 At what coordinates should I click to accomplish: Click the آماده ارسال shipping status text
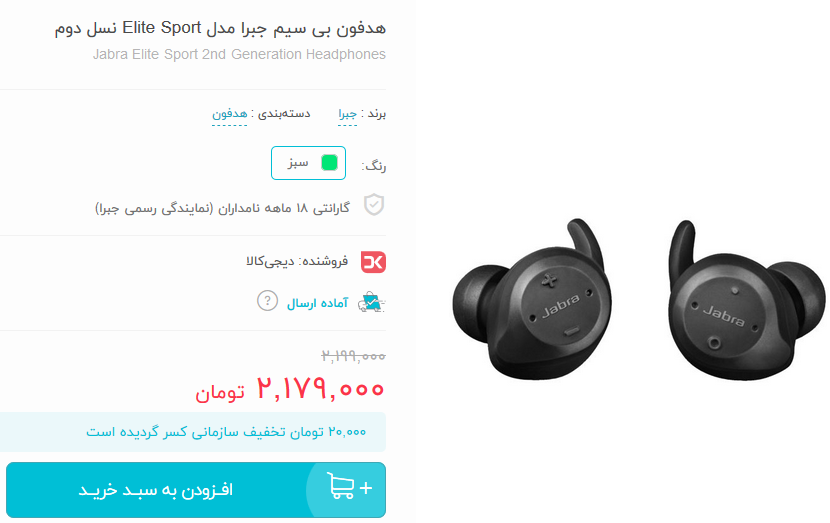coord(317,303)
